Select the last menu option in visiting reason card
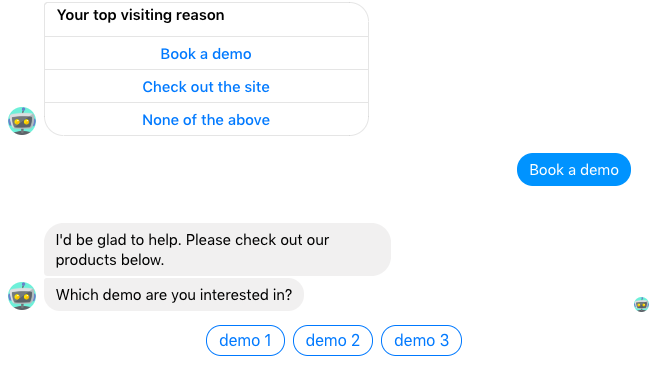Viewport: 657px width, 371px height. 206,120
